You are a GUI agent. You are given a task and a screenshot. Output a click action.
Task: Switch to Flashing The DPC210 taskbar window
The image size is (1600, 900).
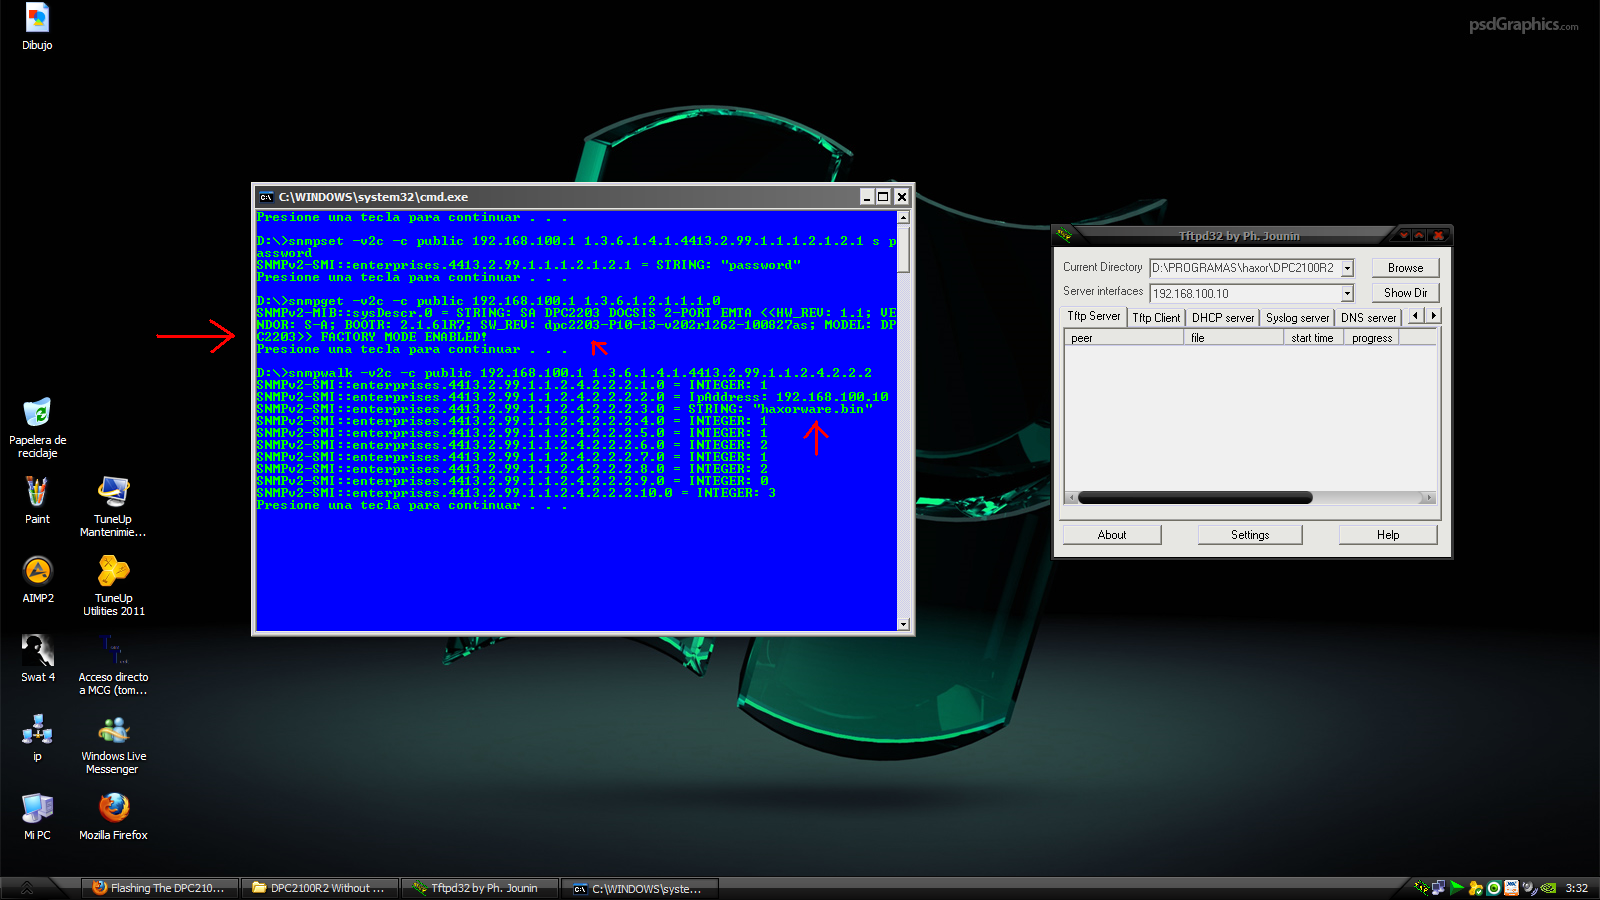[x=160, y=888]
